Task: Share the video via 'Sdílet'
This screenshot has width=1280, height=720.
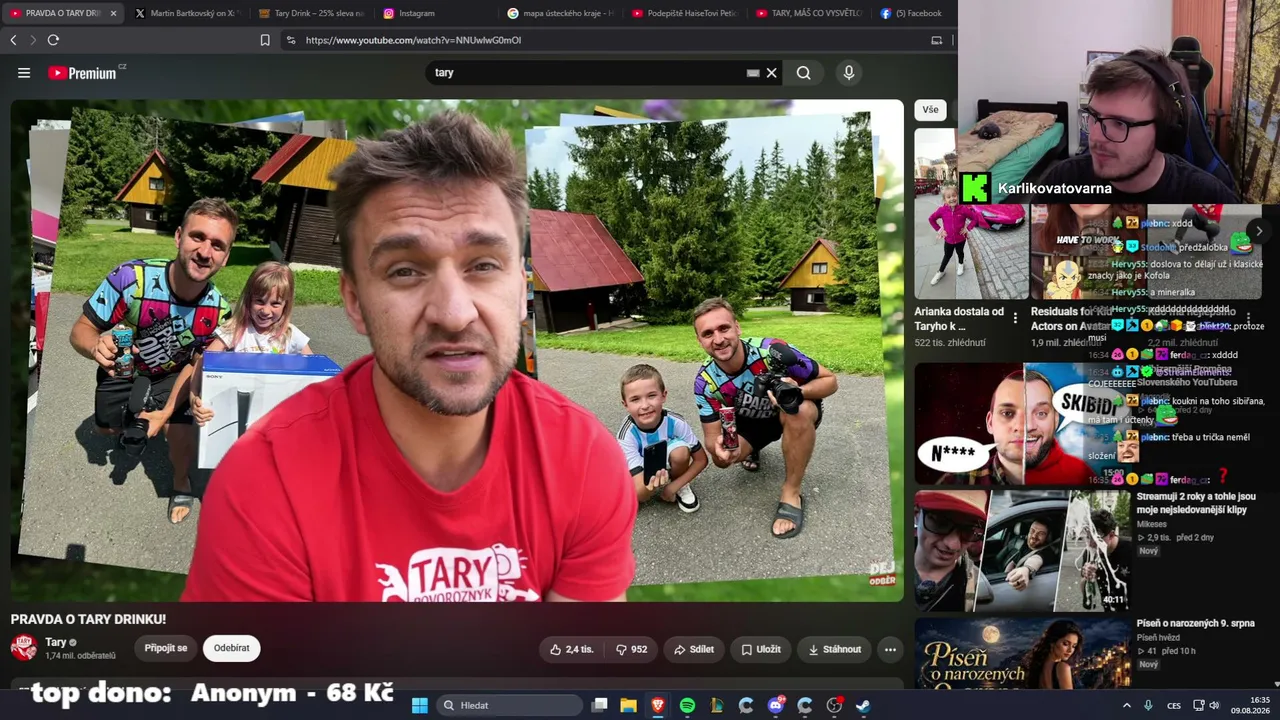Action: click(694, 649)
